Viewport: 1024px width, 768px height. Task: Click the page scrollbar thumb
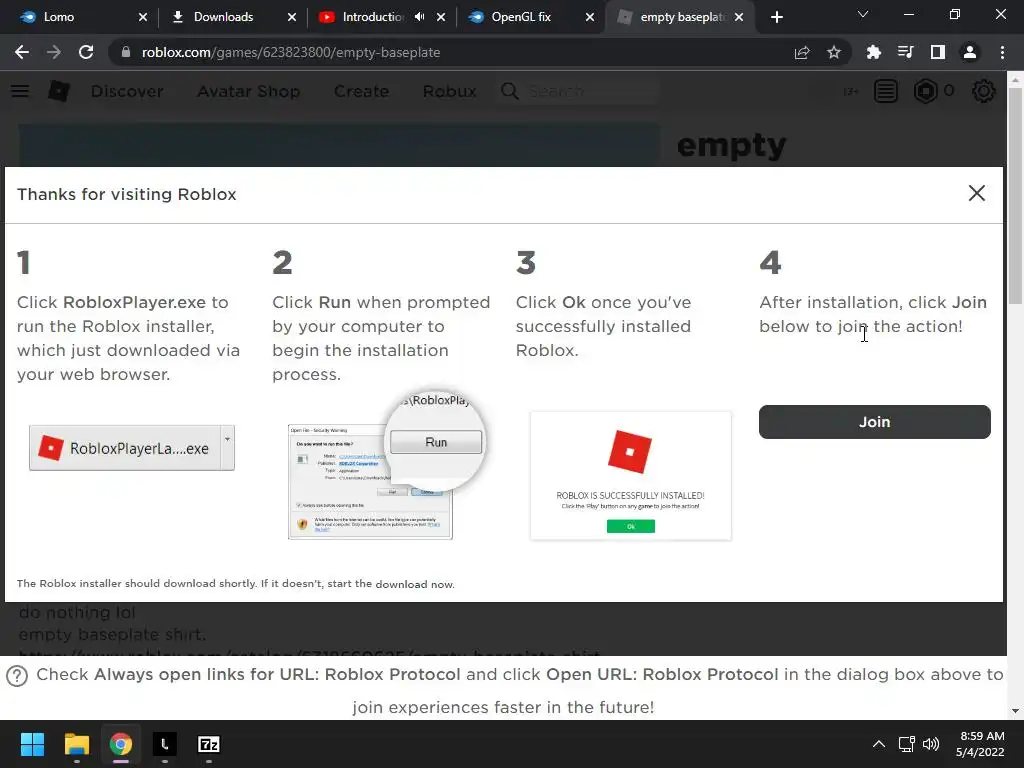(x=1015, y=196)
